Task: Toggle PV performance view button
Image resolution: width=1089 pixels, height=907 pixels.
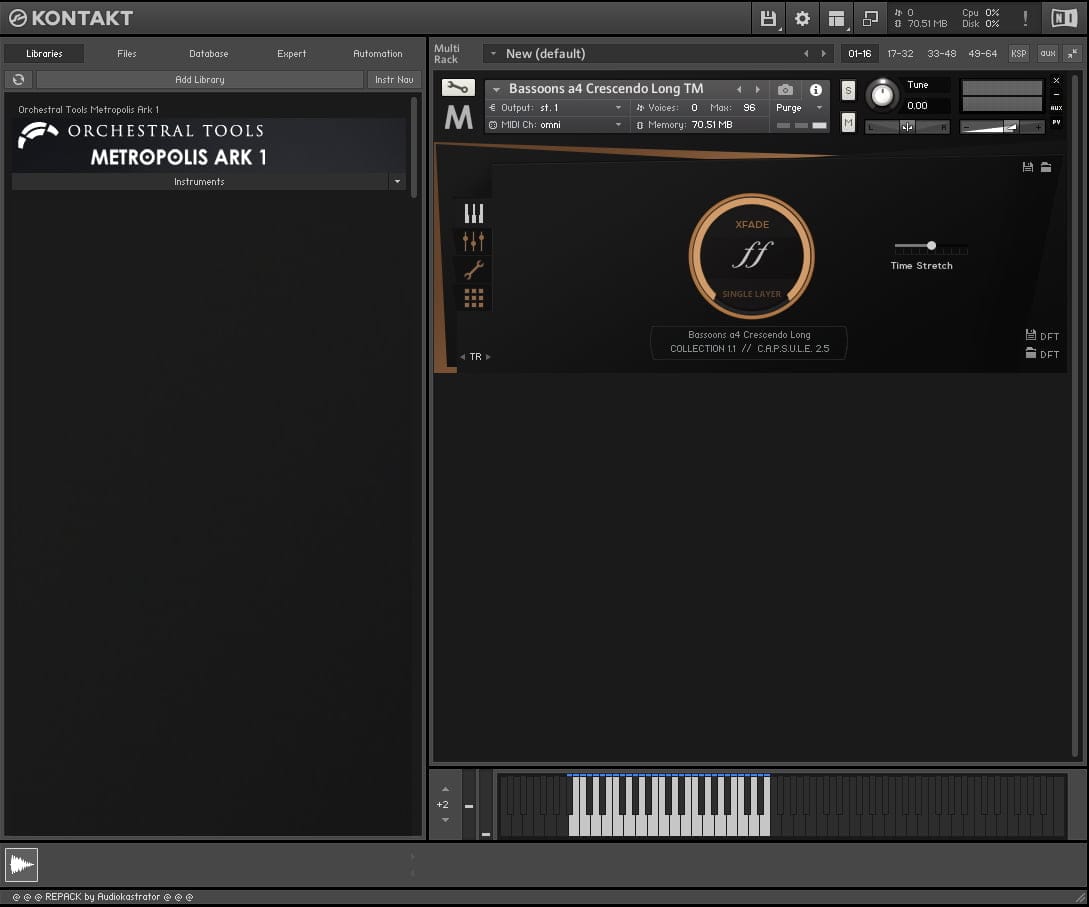Action: 1056,122
